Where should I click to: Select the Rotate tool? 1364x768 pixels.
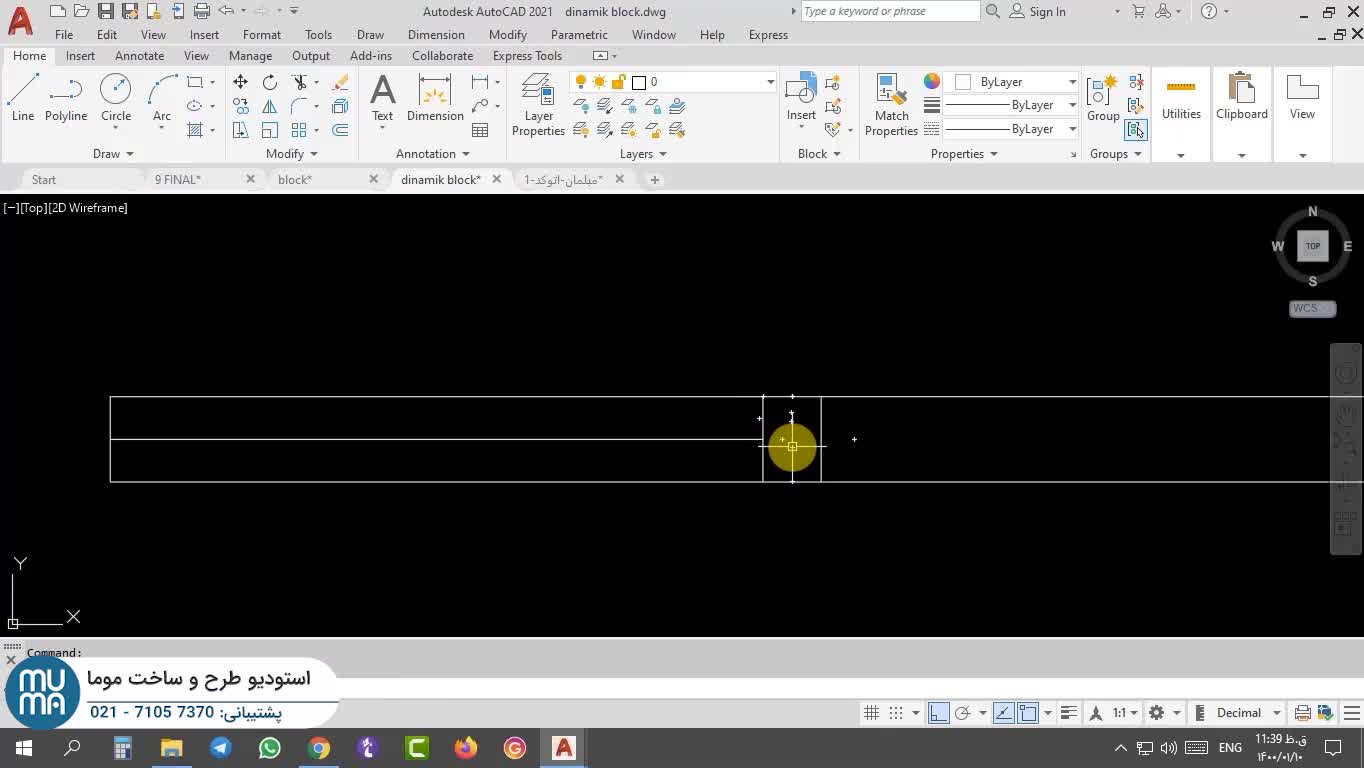click(x=270, y=82)
